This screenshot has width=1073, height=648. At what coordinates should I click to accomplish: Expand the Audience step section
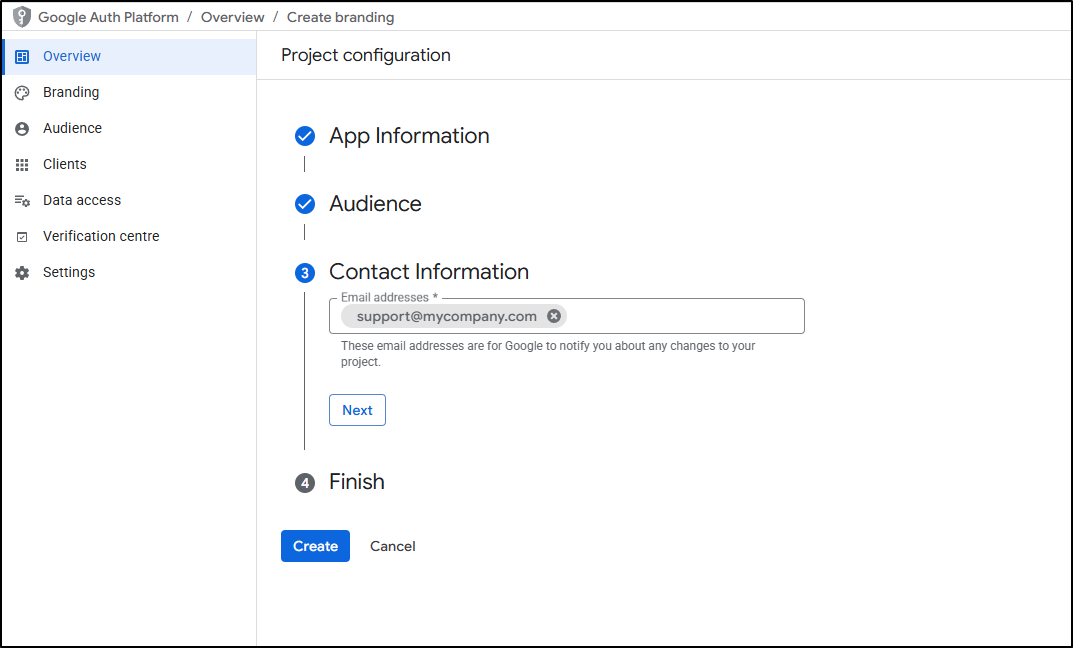375,204
